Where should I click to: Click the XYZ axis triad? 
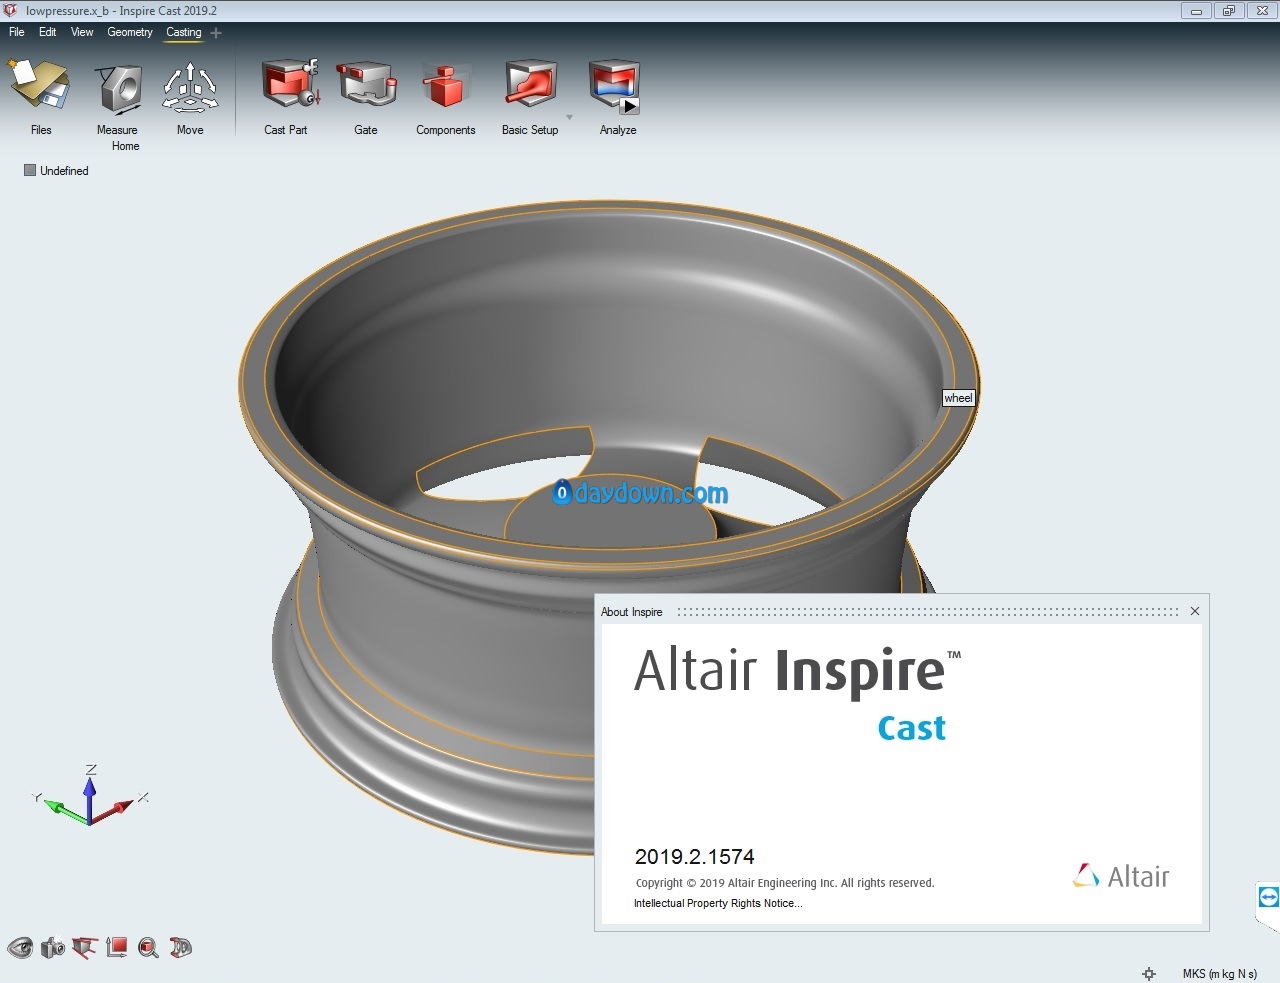pyautogui.click(x=90, y=796)
